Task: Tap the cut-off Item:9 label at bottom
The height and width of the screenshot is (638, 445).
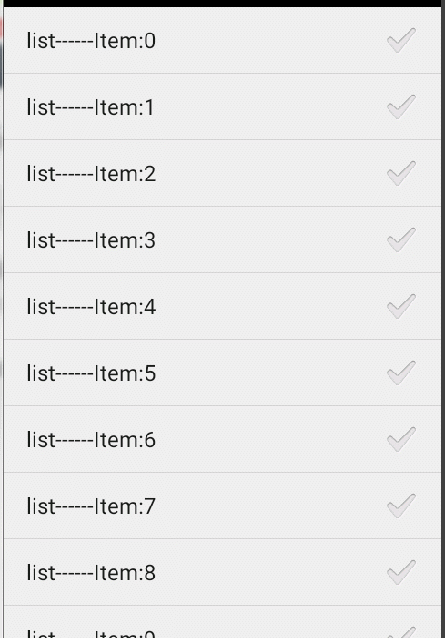Action: 91,634
